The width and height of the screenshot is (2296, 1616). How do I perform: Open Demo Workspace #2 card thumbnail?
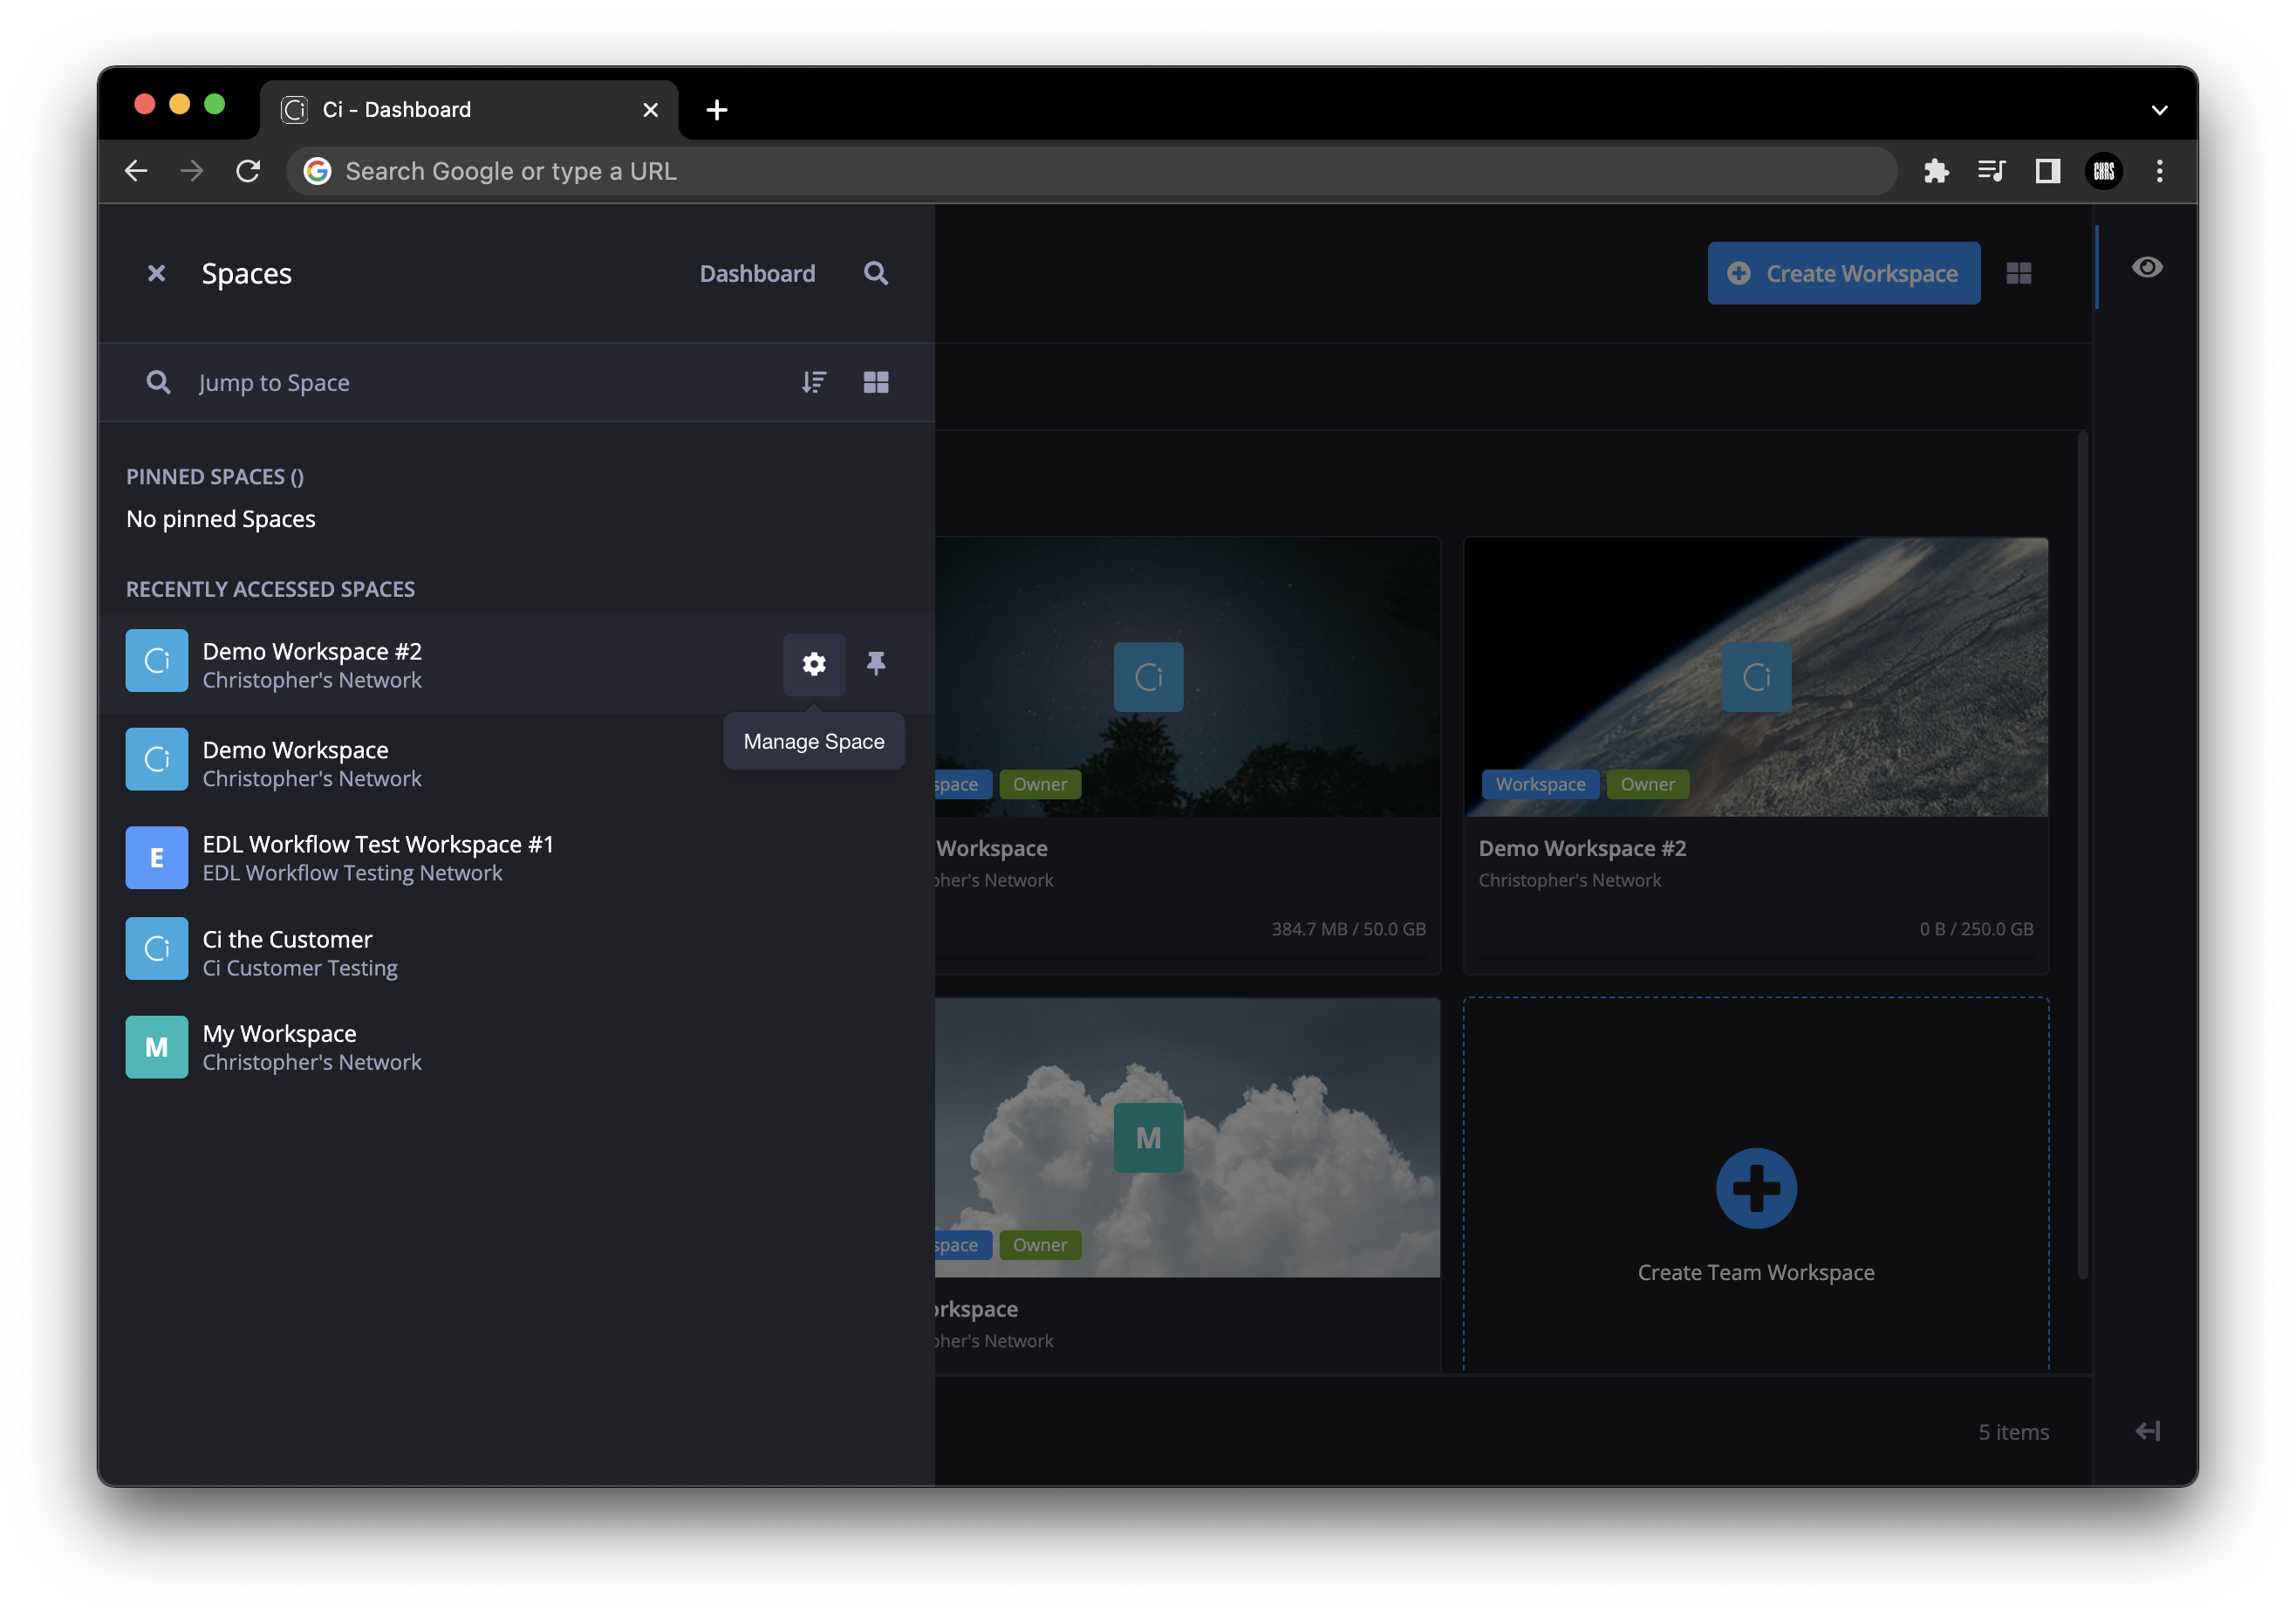[1756, 677]
